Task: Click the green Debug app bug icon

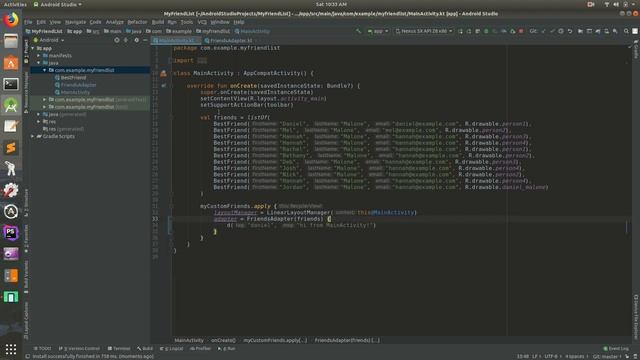Action: 486,31
